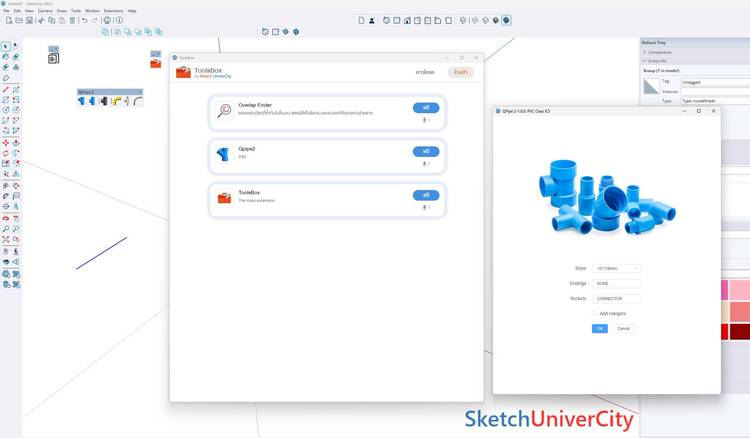Open the Endings dropdown showing NONE

click(616, 284)
